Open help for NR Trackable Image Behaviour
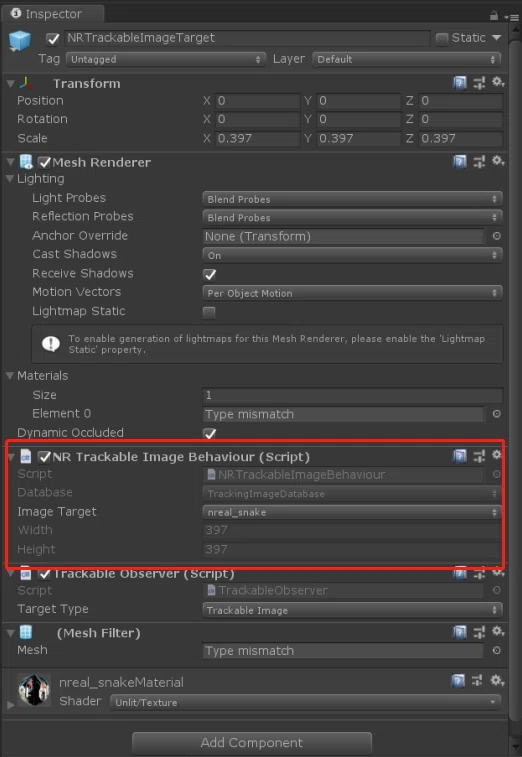 coord(460,456)
